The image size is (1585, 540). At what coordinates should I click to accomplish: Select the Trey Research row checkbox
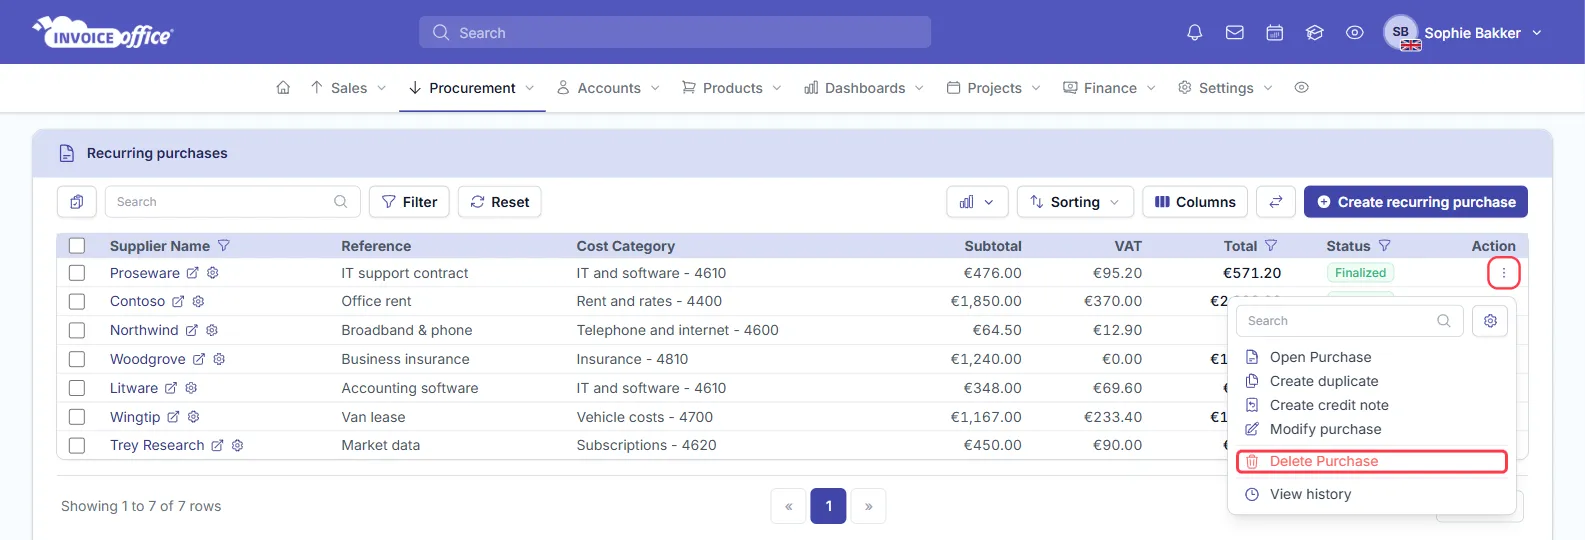(77, 445)
